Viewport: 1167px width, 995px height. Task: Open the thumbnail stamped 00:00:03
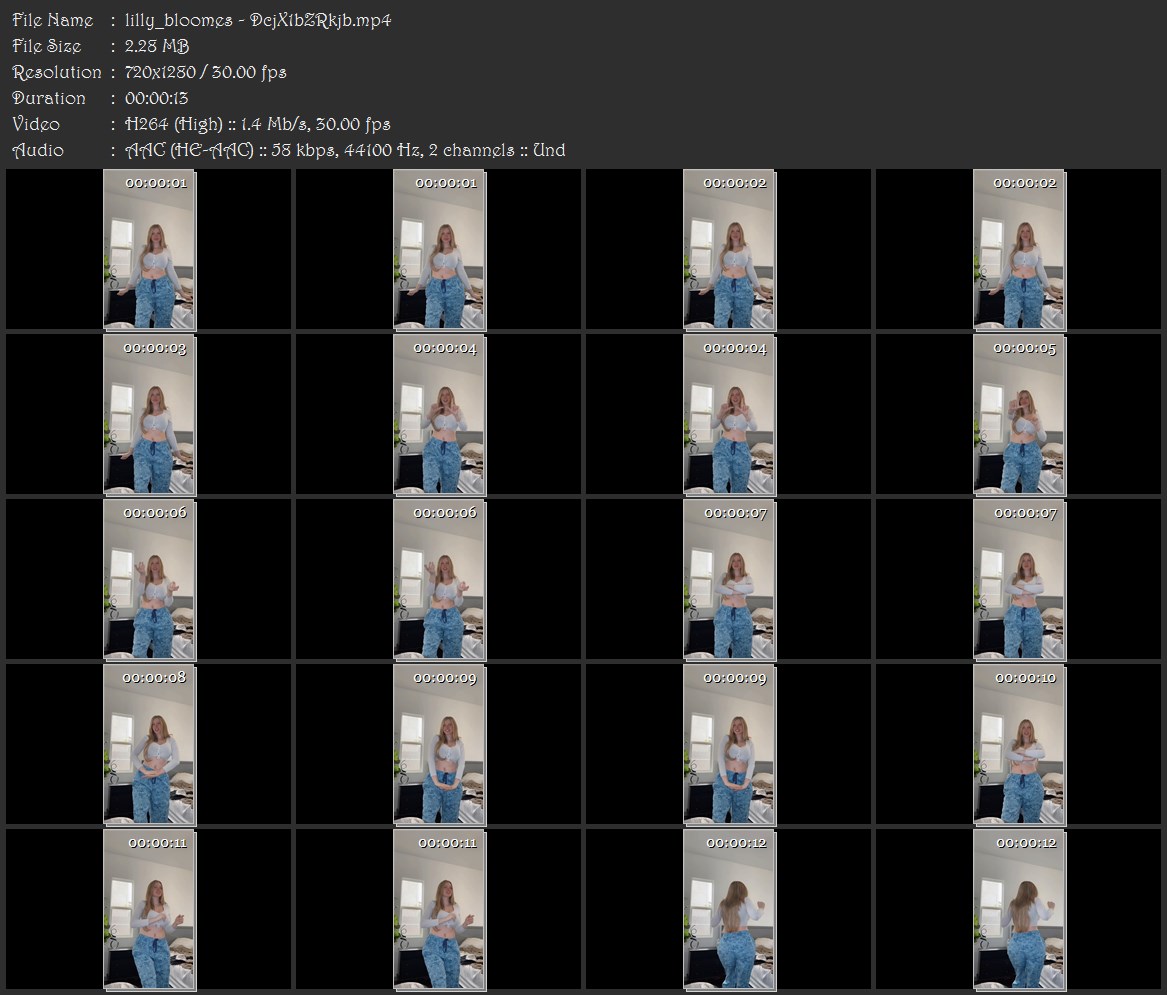[150, 415]
